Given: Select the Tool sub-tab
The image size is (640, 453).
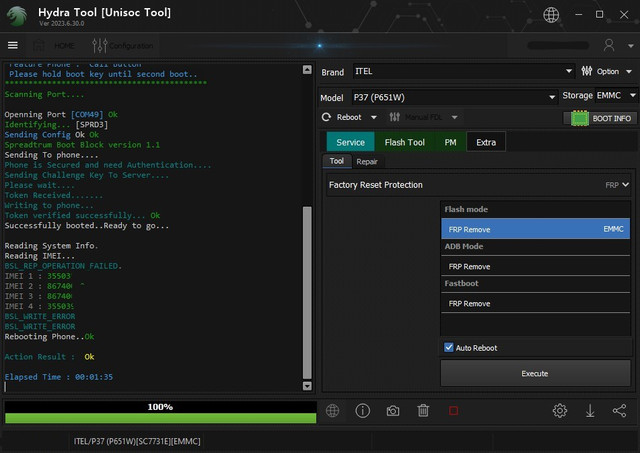Looking at the screenshot, I should (x=337, y=161).
